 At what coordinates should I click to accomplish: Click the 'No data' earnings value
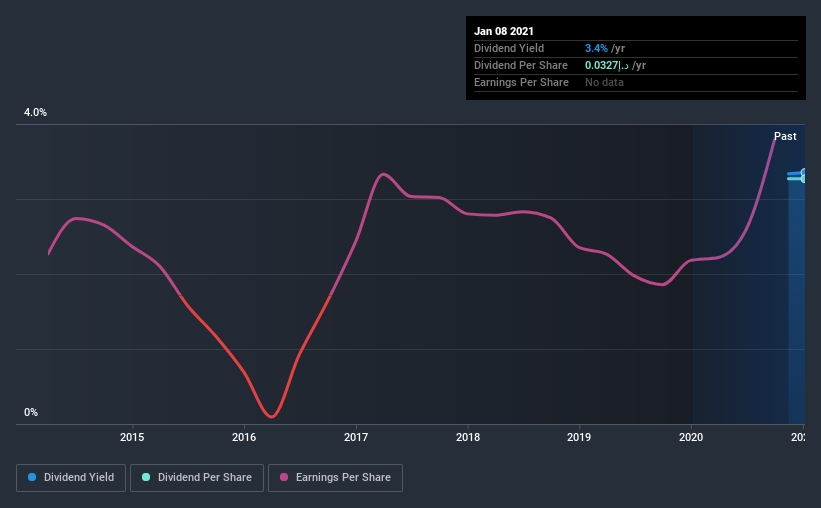(604, 82)
